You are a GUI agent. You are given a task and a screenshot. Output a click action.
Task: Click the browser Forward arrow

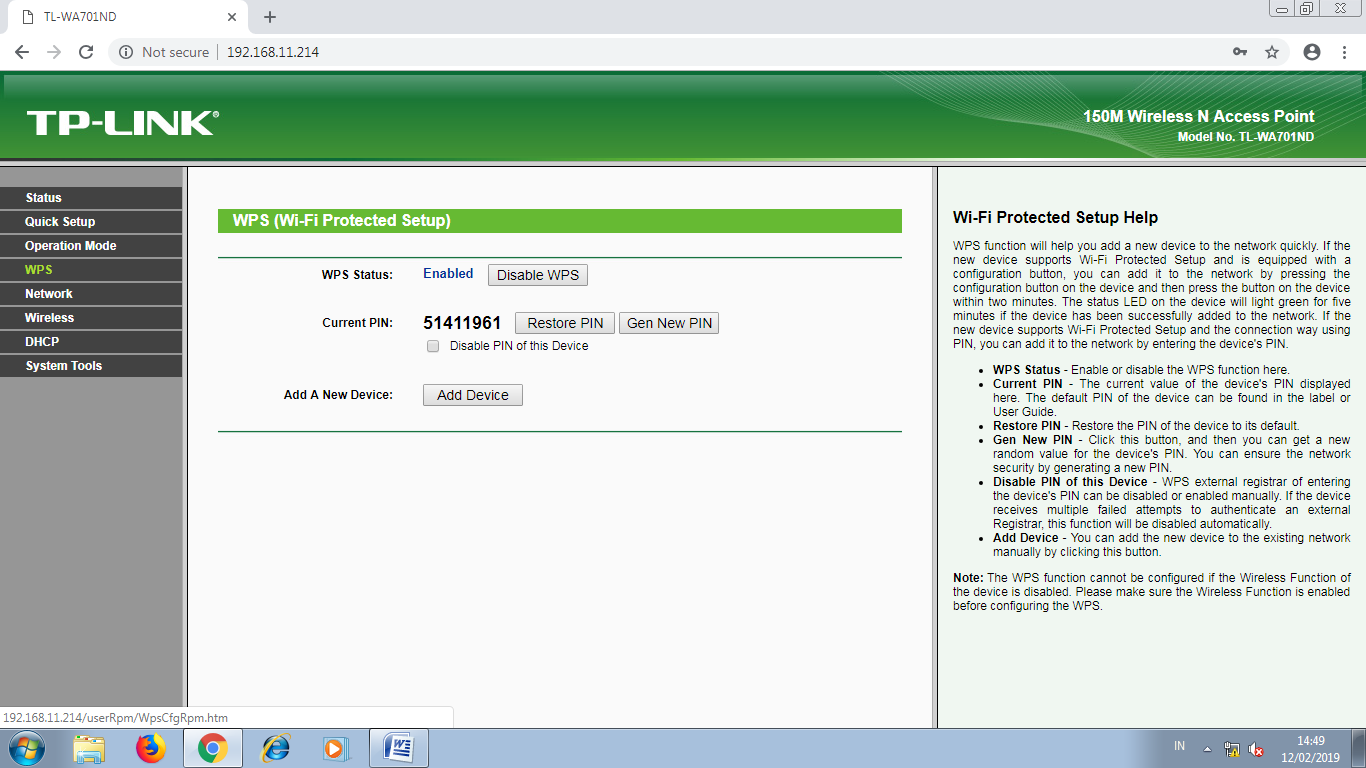tap(54, 52)
